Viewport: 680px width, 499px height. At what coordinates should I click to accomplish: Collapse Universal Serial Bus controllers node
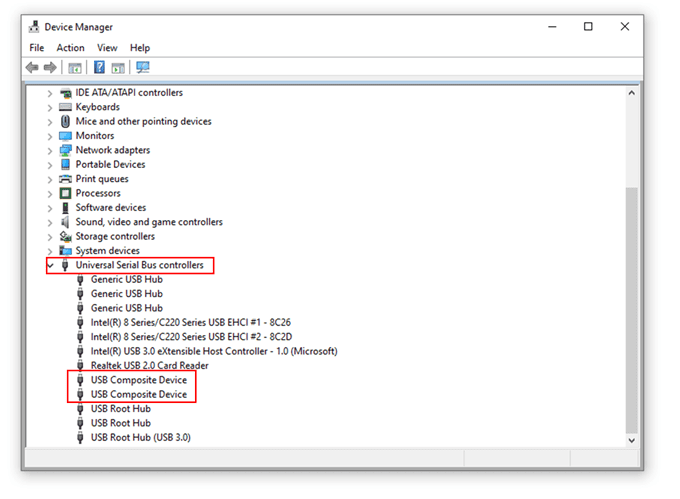pos(50,265)
